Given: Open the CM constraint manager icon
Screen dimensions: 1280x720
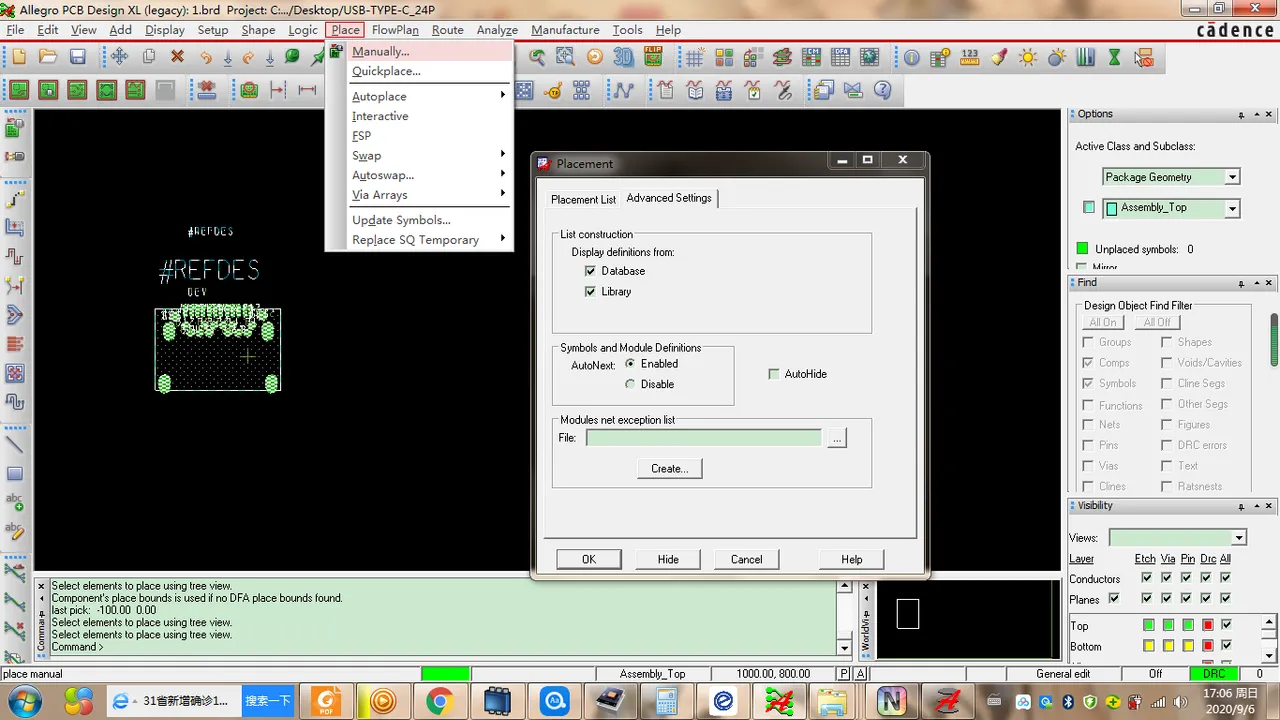Looking at the screenshot, I should pos(811,57).
